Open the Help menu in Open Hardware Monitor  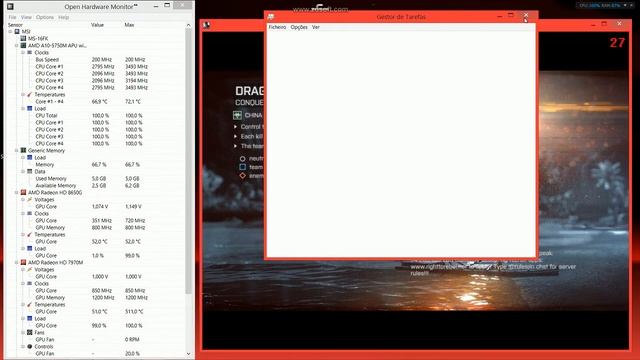[x=63, y=17]
